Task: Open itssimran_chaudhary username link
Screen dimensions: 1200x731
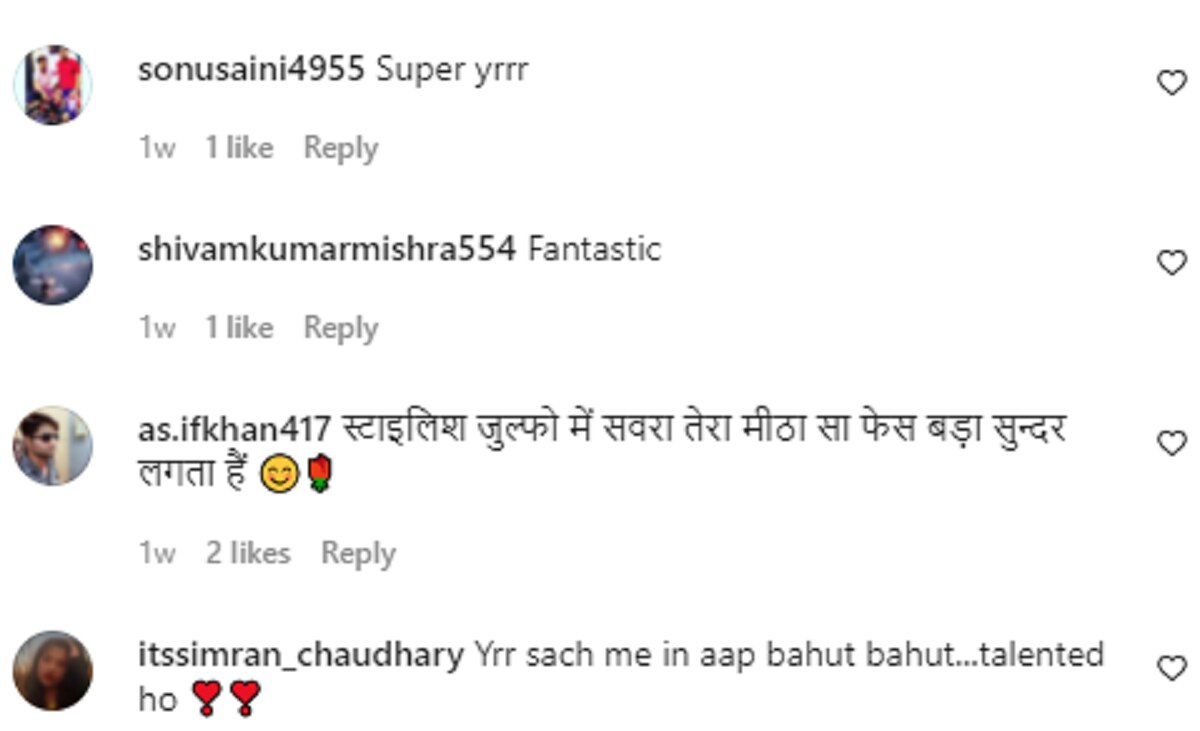Action: point(300,655)
